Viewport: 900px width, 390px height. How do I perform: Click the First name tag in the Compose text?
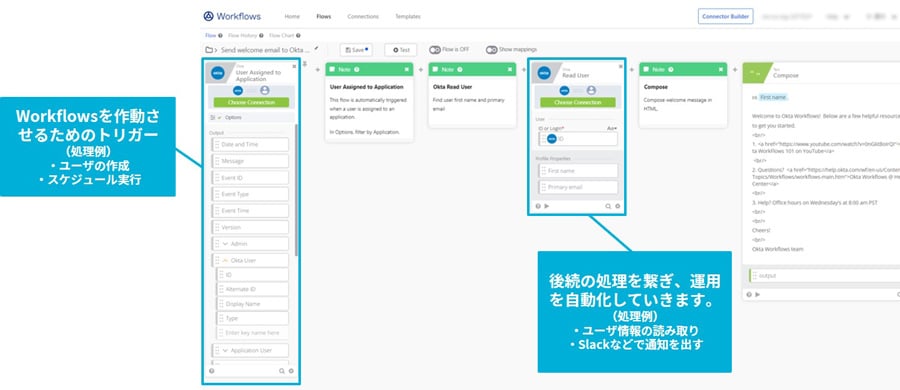(x=773, y=98)
